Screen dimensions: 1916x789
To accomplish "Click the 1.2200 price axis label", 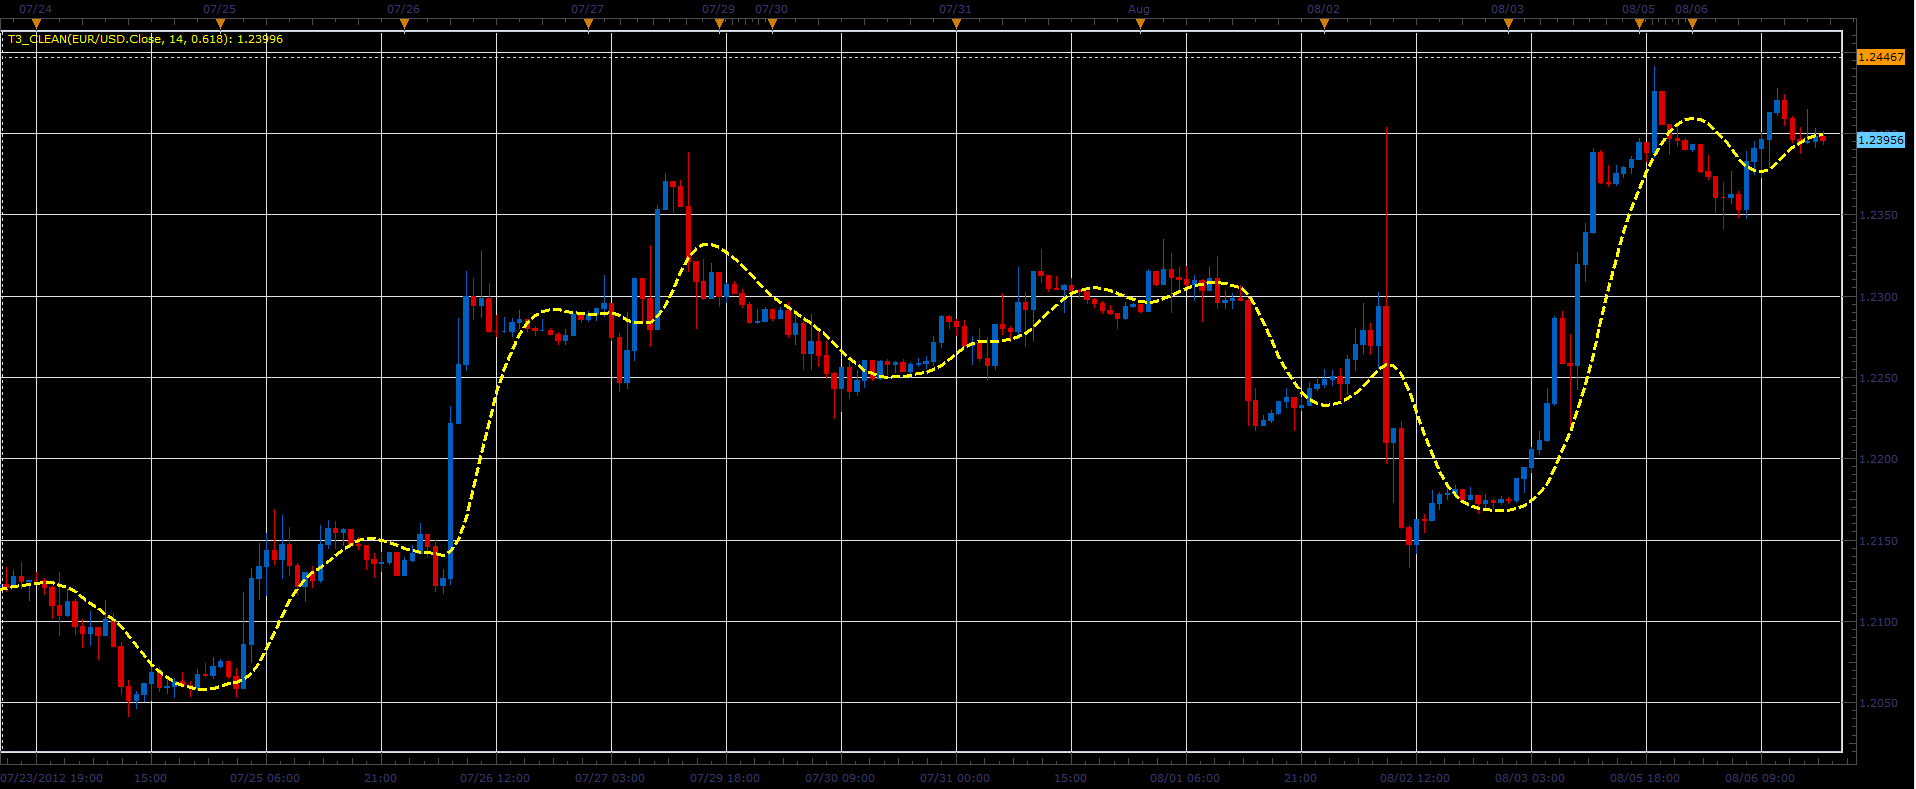I will click(1877, 459).
